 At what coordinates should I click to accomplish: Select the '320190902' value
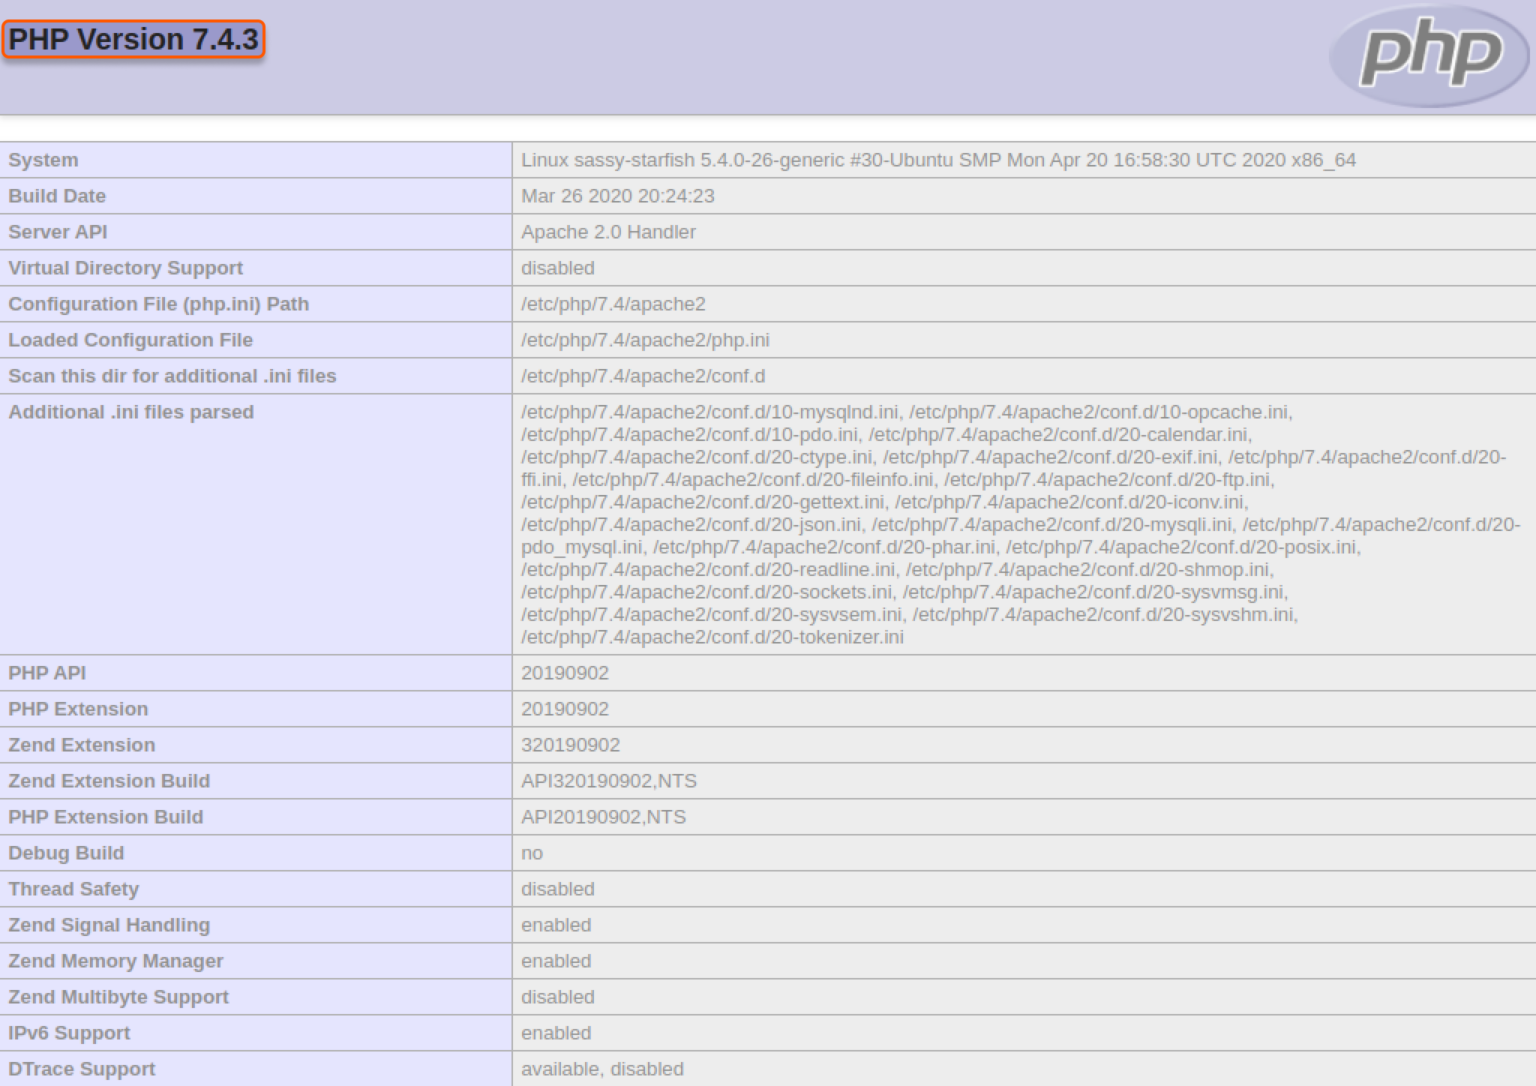[571, 745]
